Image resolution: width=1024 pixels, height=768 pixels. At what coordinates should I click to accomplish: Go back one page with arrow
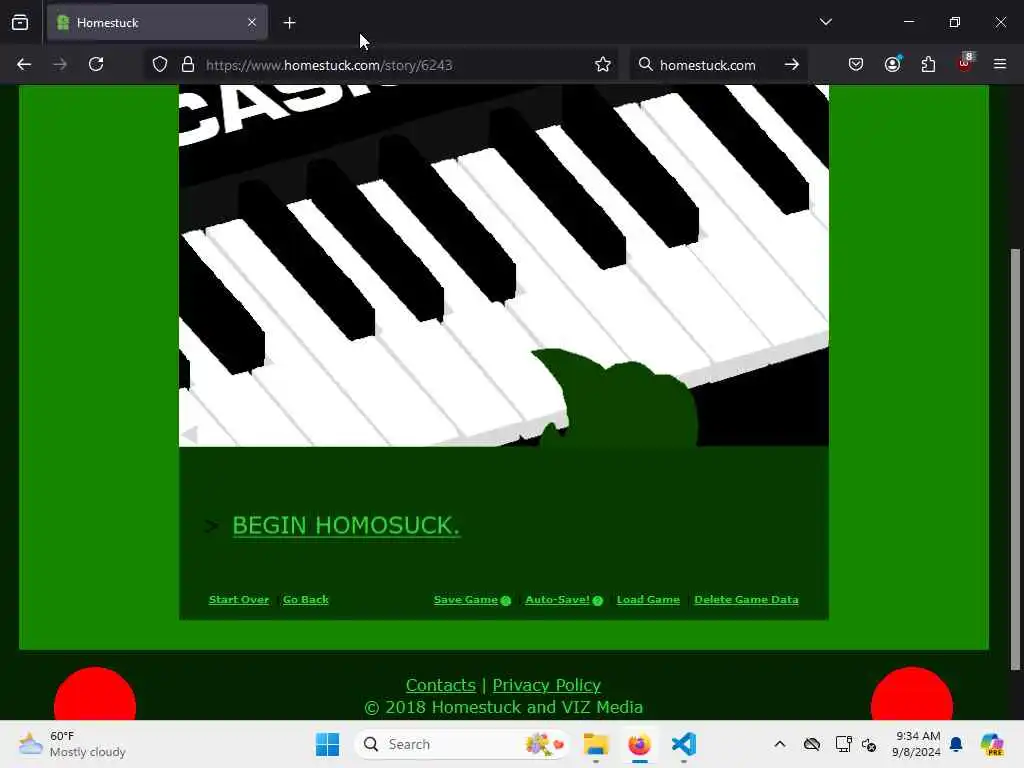coord(24,65)
